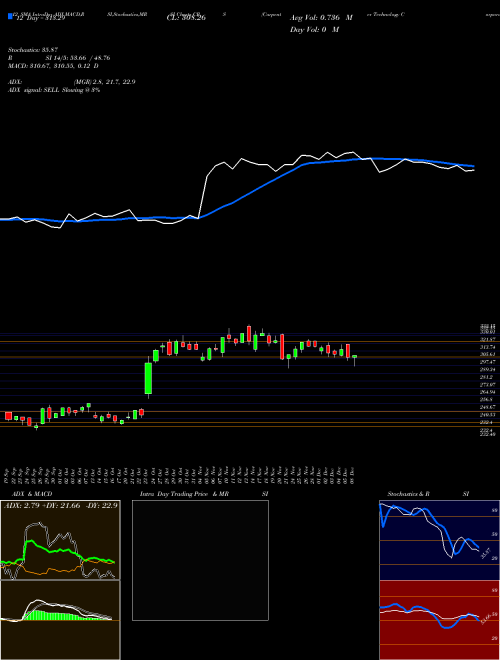The width and height of the screenshot is (500, 660).
Task: Click the empty intraday trading price box
Action: (200, 560)
